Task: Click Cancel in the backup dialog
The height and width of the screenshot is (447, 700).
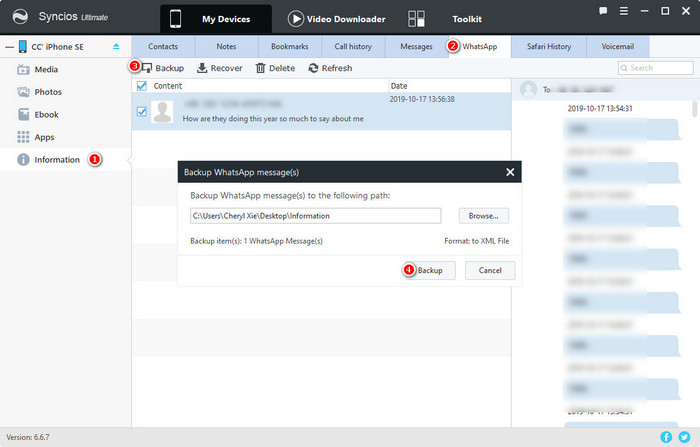Action: click(x=490, y=270)
